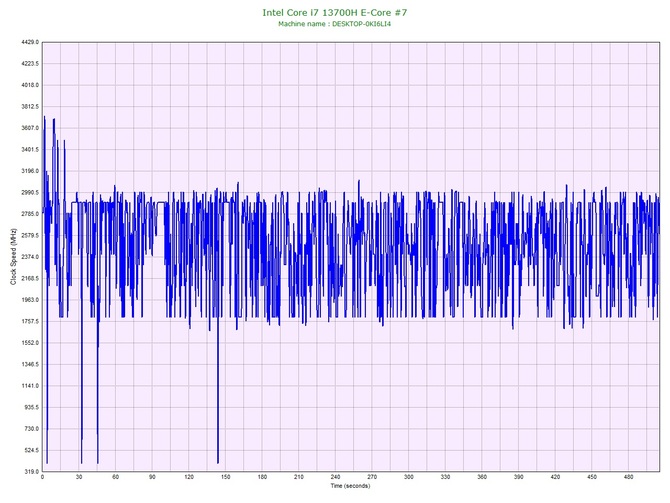The image size is (670, 503).
Task: Click the y-axis value 3607.0
Action: pyautogui.click(x=30, y=128)
